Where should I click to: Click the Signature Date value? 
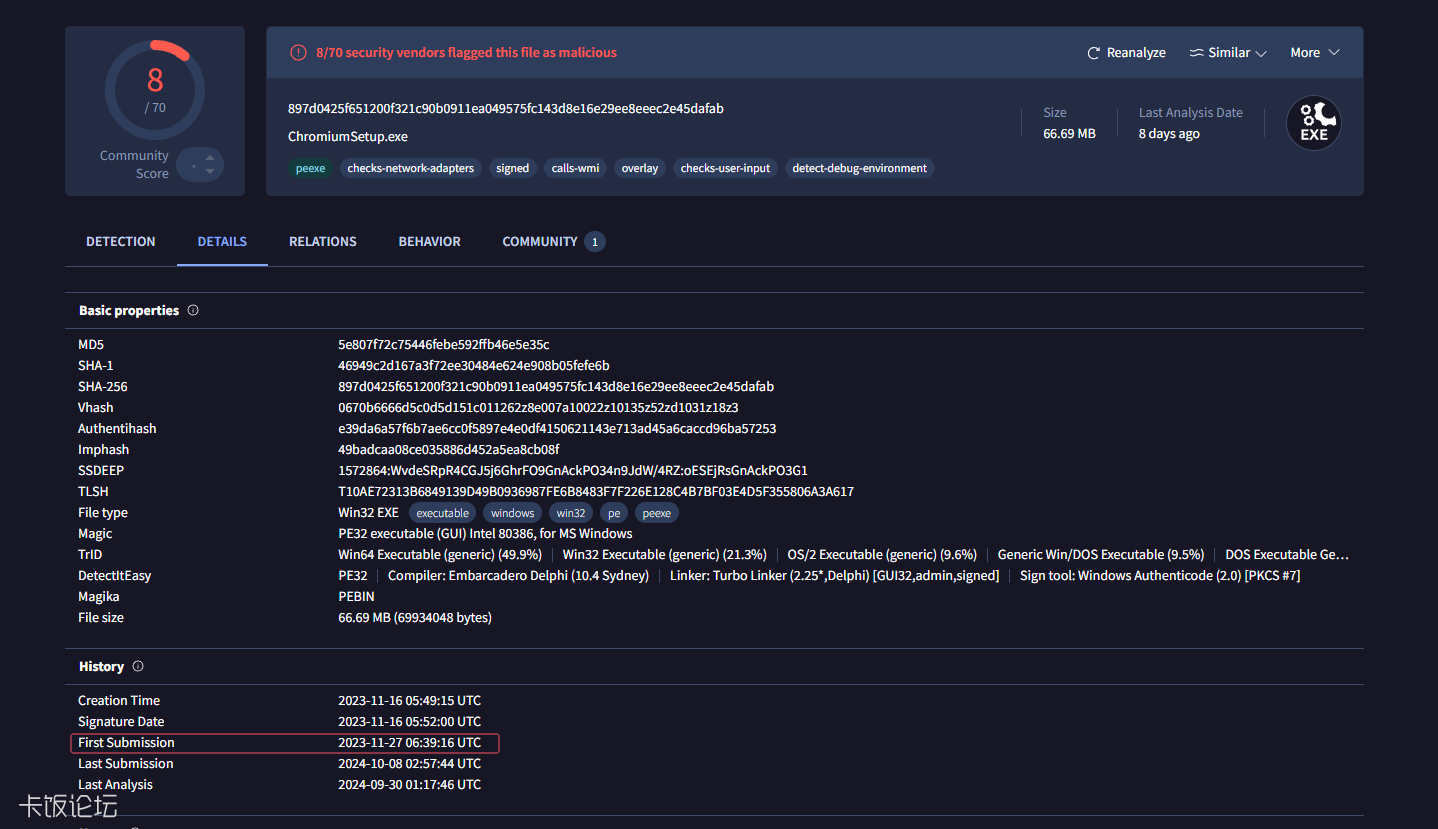pos(410,722)
